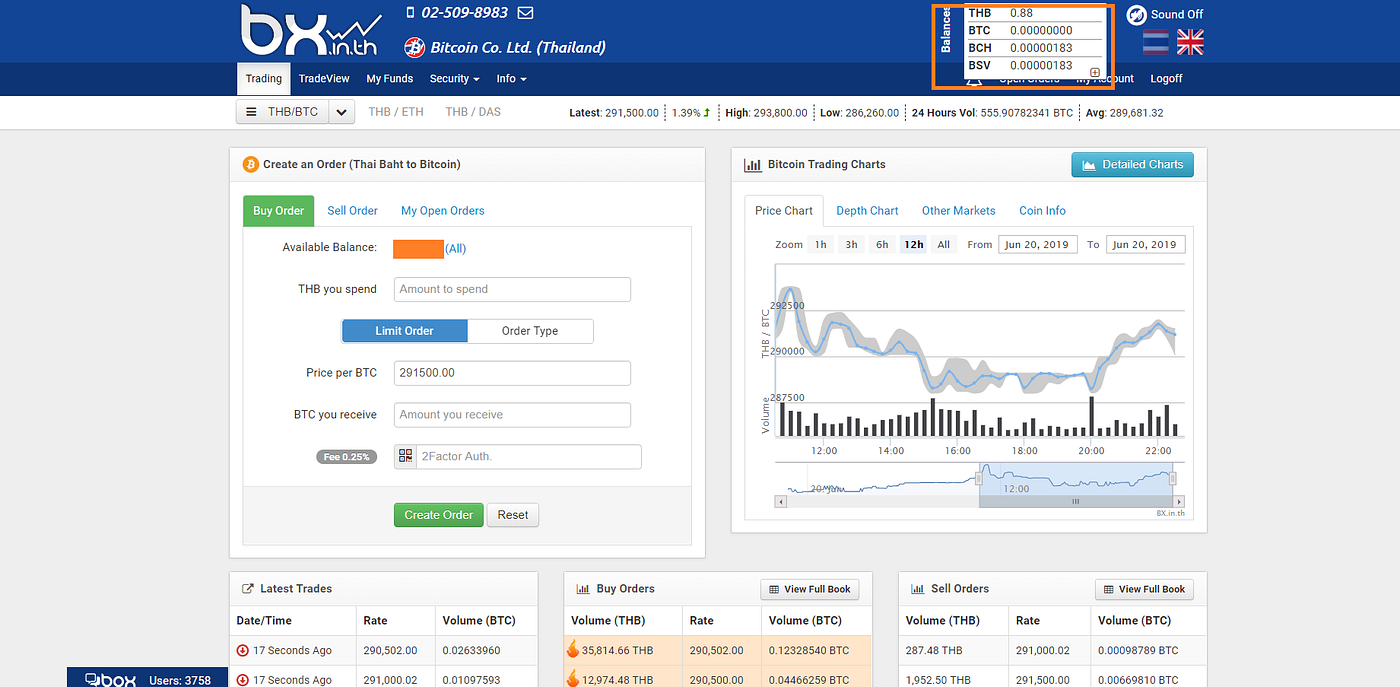Click the Fee 0.25% badge
The width and height of the screenshot is (1400, 687).
(347, 457)
